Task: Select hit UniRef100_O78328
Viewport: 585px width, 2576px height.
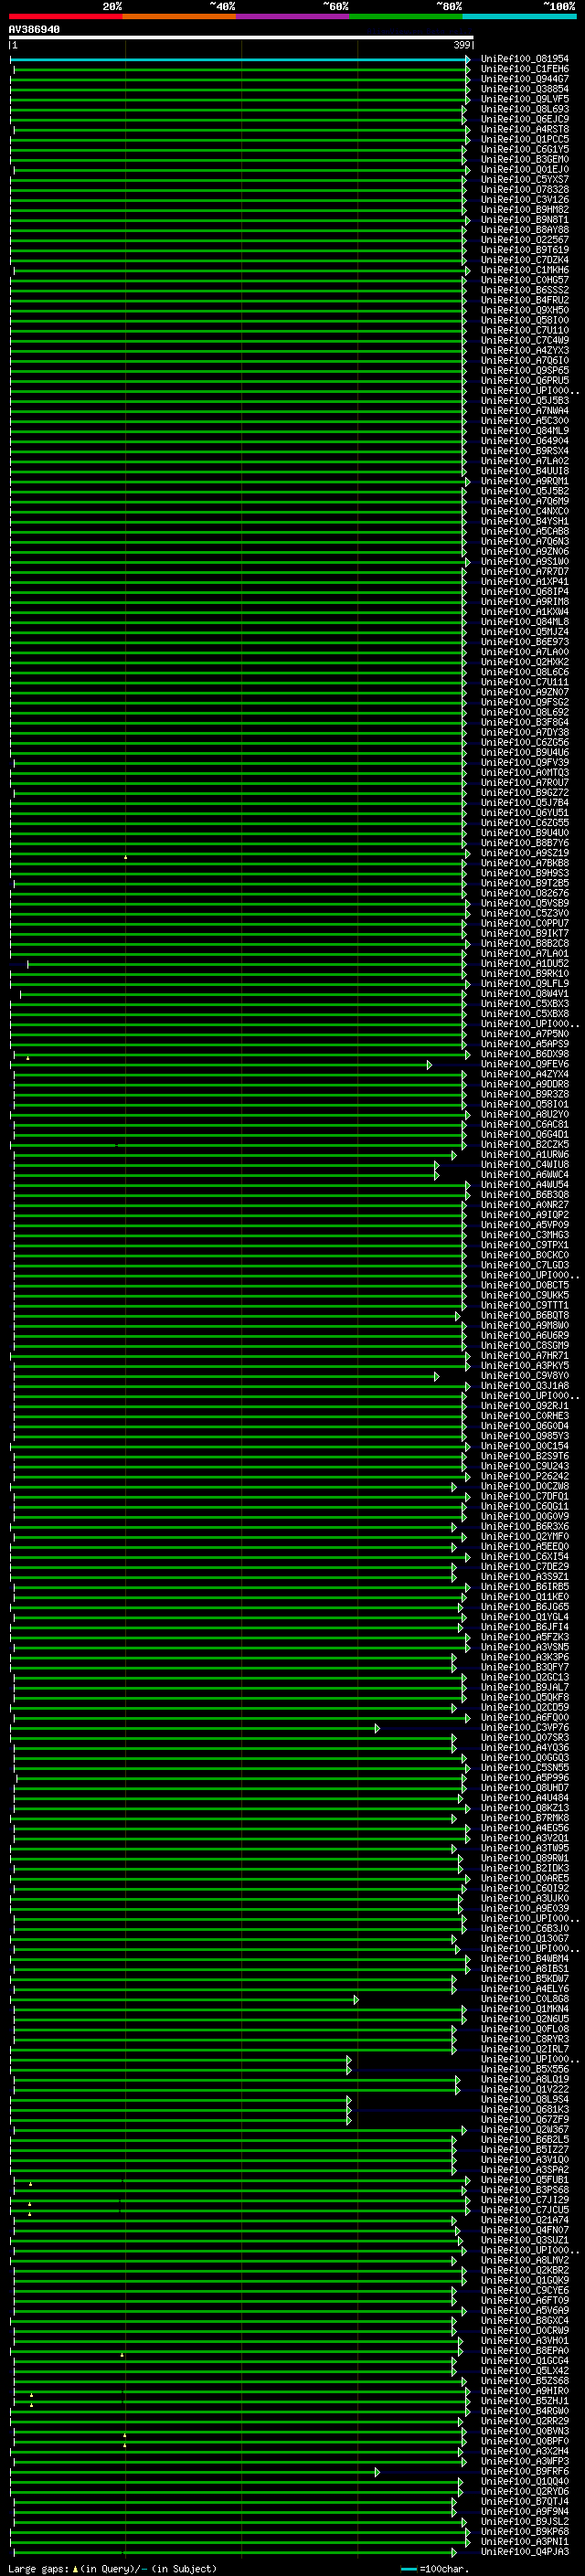Action: click(524, 189)
